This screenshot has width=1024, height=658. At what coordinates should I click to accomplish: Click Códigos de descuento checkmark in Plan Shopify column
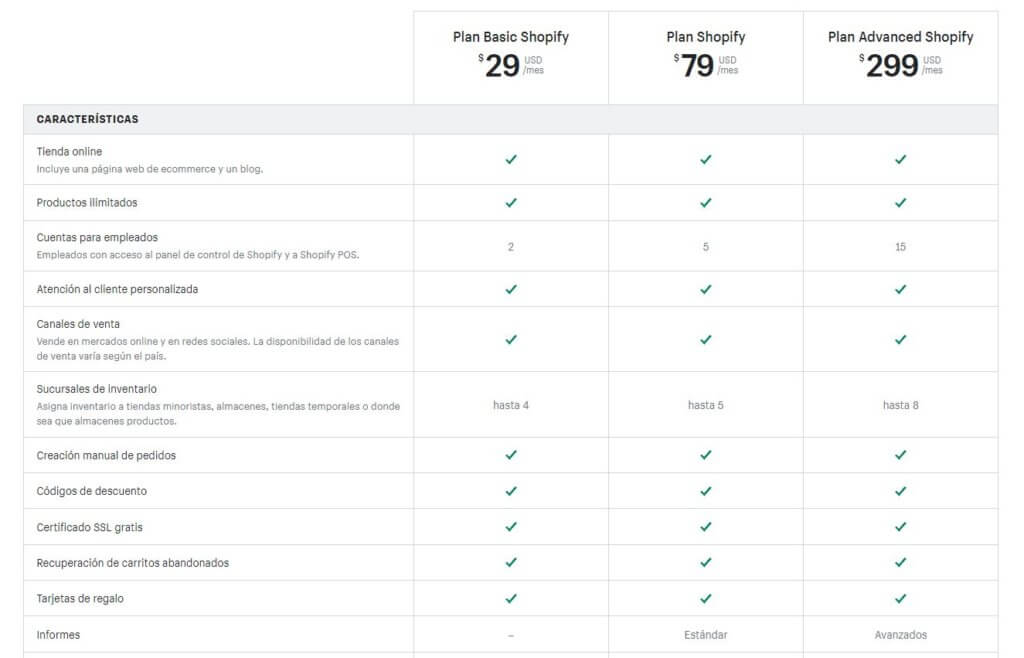click(705, 491)
